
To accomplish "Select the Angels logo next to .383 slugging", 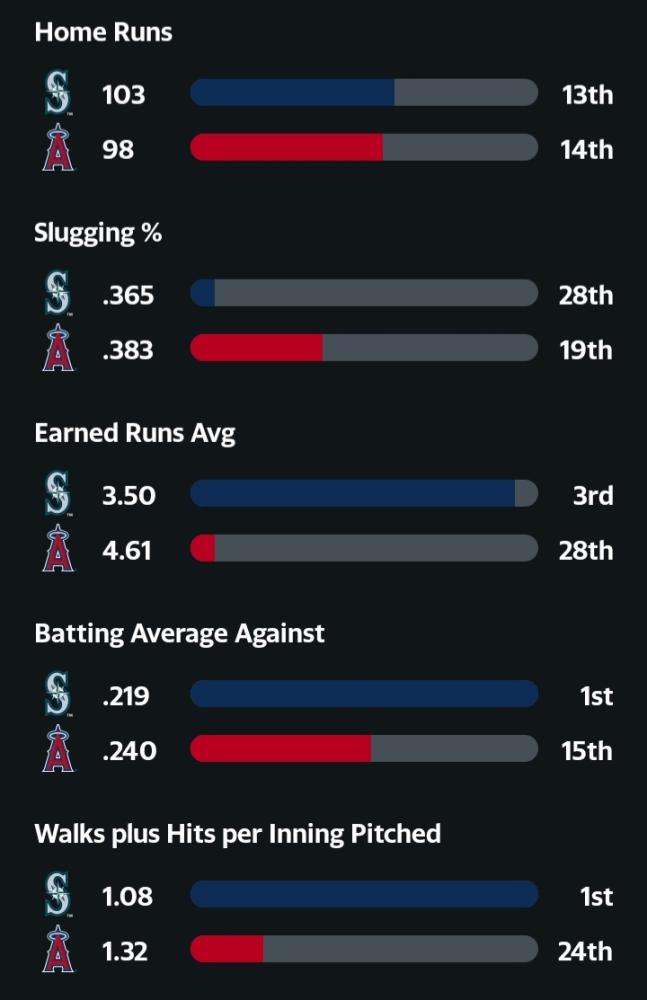I will click(58, 348).
